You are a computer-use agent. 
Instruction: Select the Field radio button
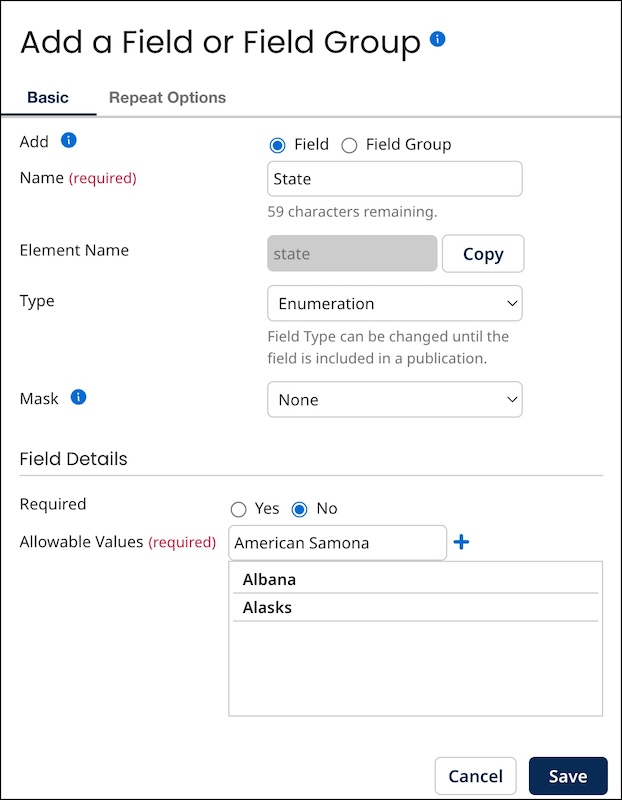(277, 145)
